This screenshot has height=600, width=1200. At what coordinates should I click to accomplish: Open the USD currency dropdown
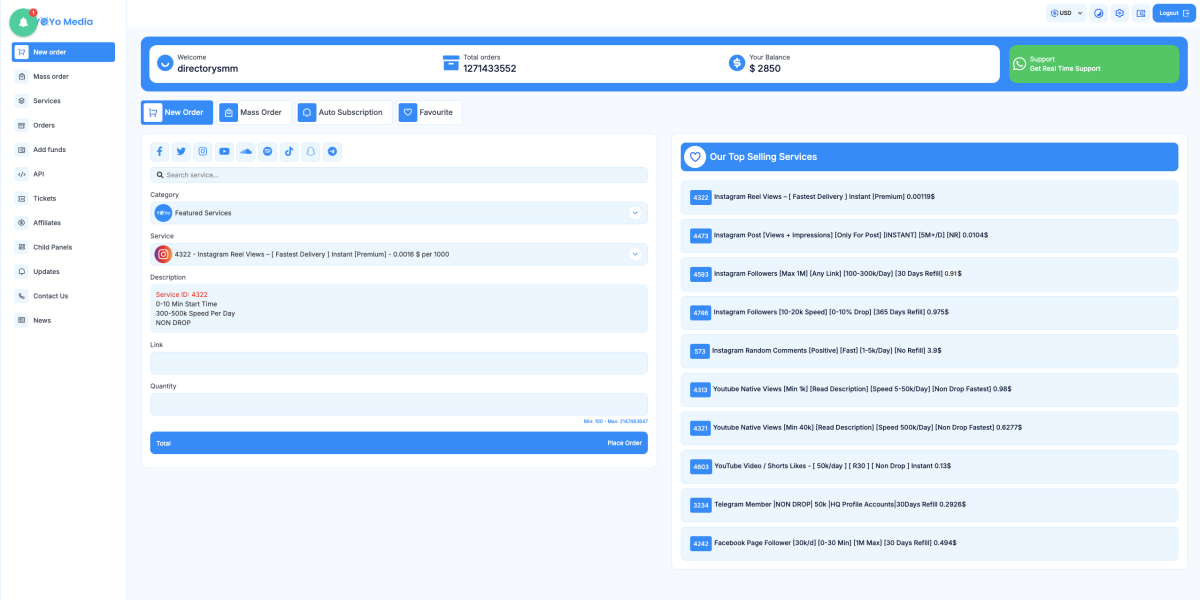tap(1066, 13)
